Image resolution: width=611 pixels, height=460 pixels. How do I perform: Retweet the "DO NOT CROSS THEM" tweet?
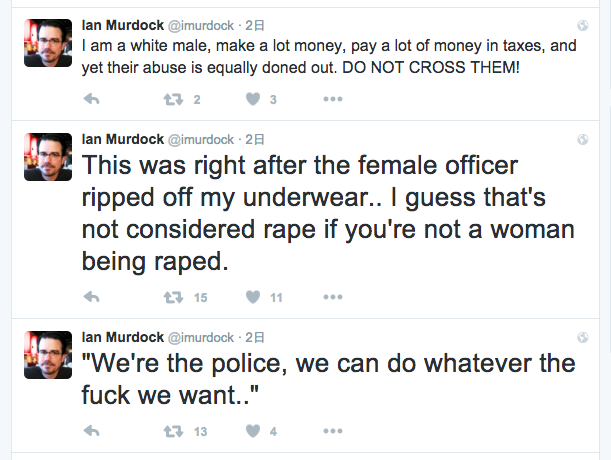tap(173, 99)
